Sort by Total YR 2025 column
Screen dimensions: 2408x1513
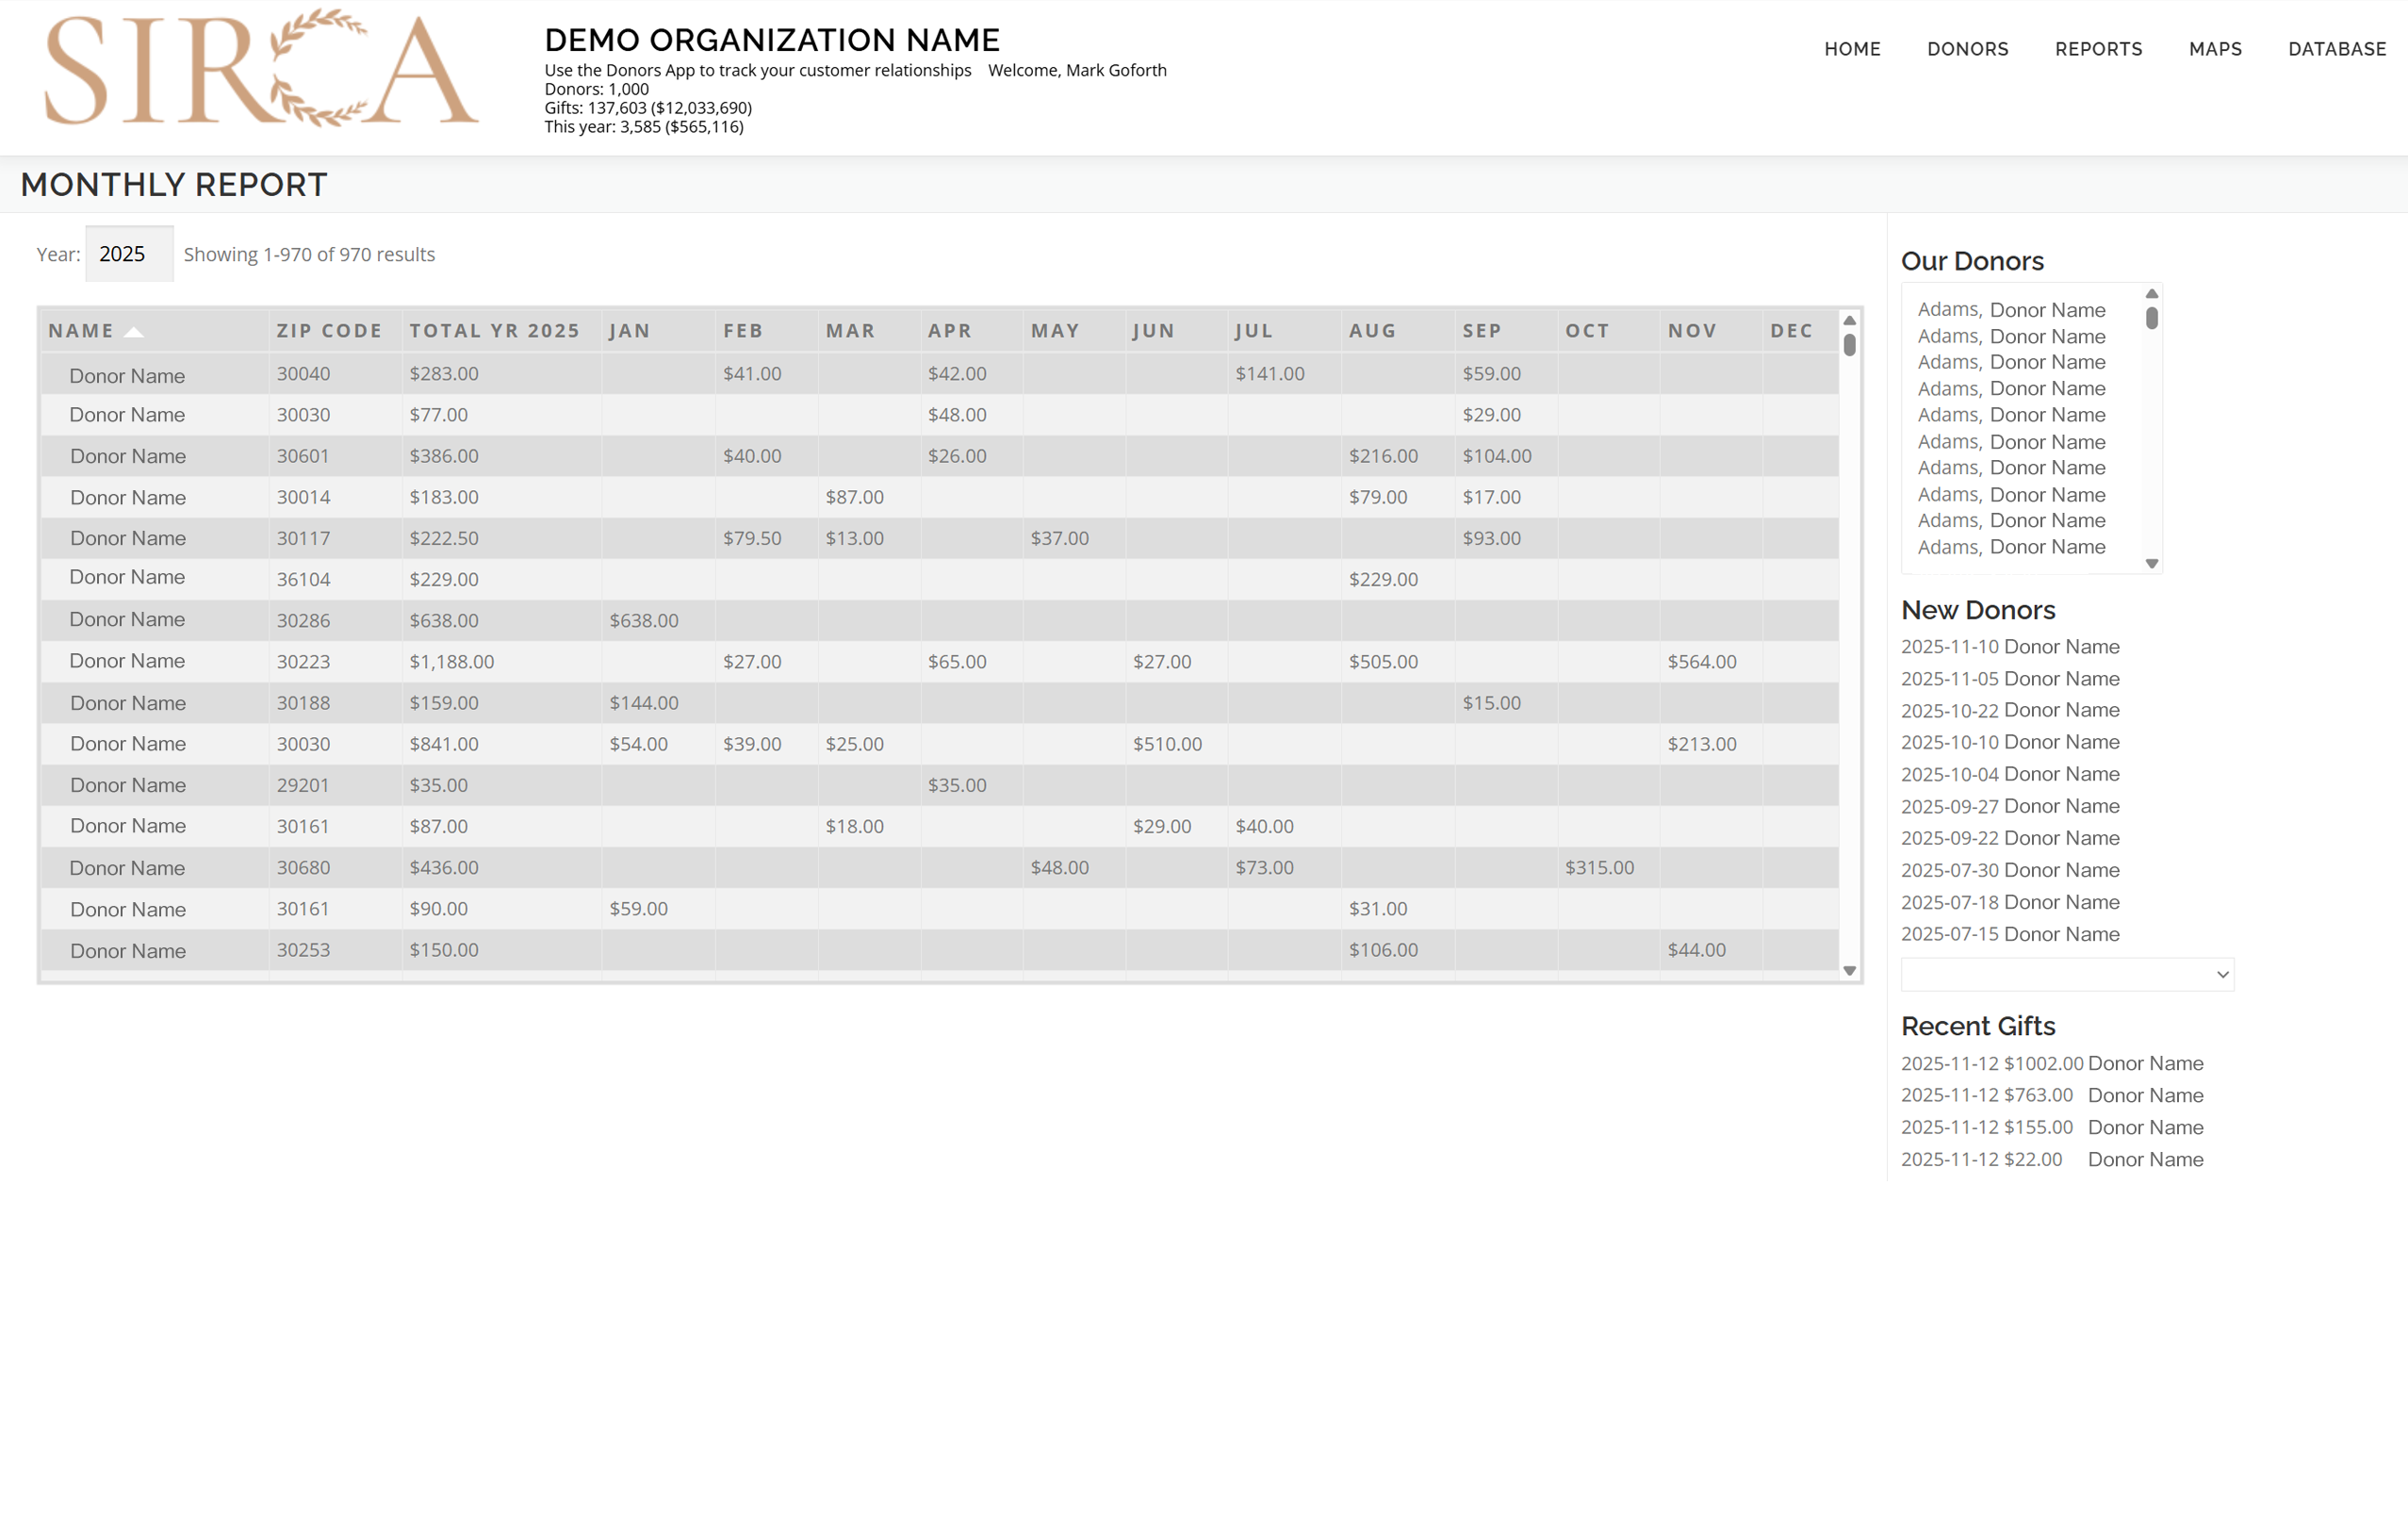494,331
